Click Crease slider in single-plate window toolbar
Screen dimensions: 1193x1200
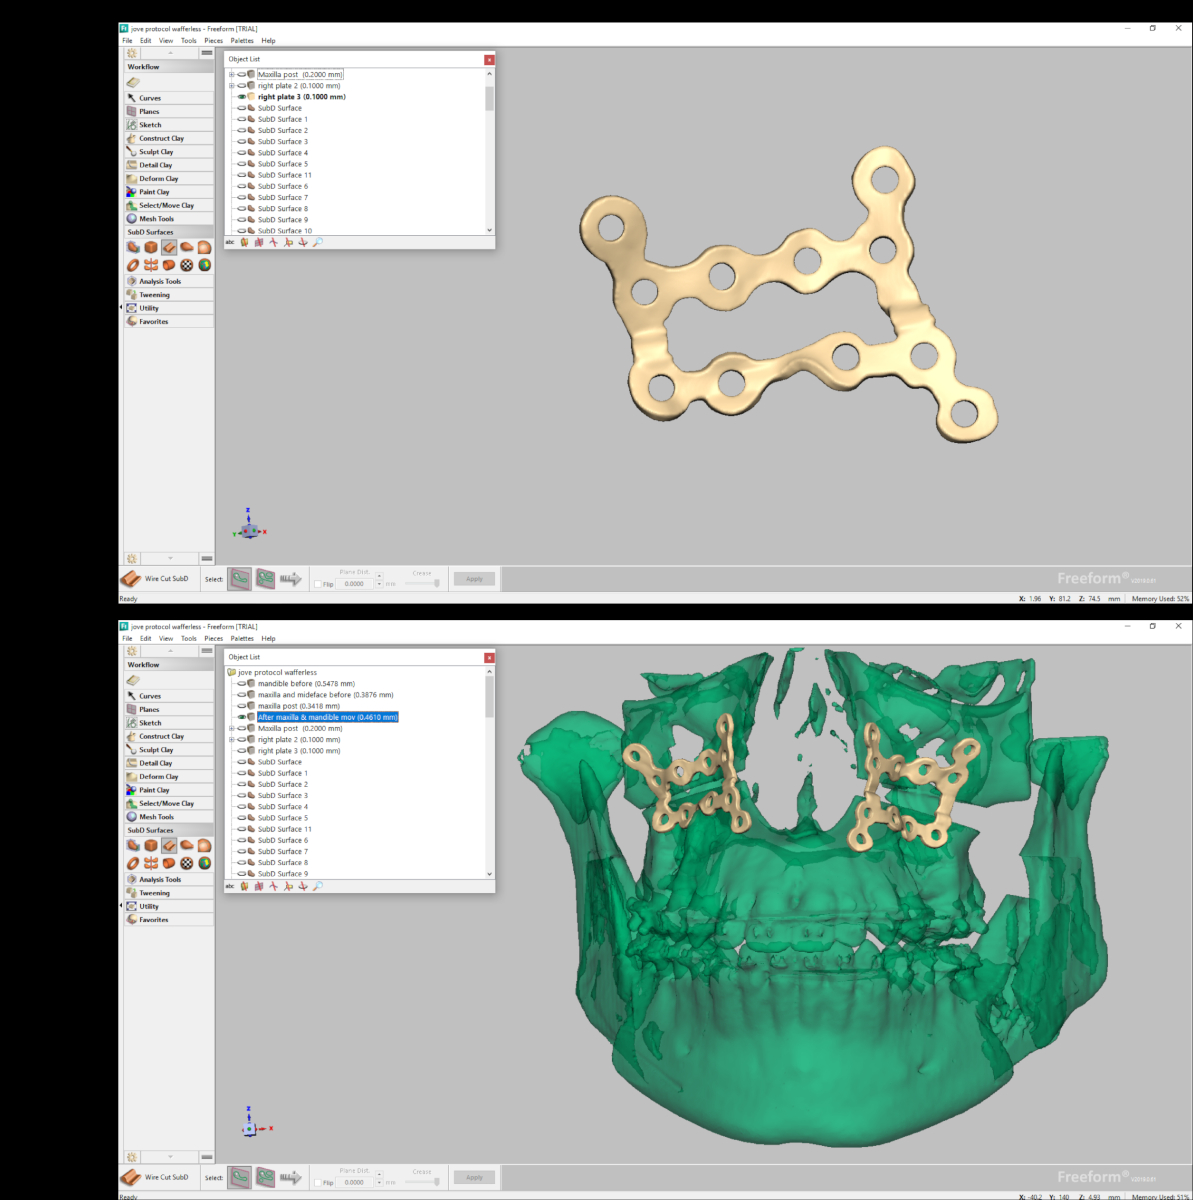422,583
